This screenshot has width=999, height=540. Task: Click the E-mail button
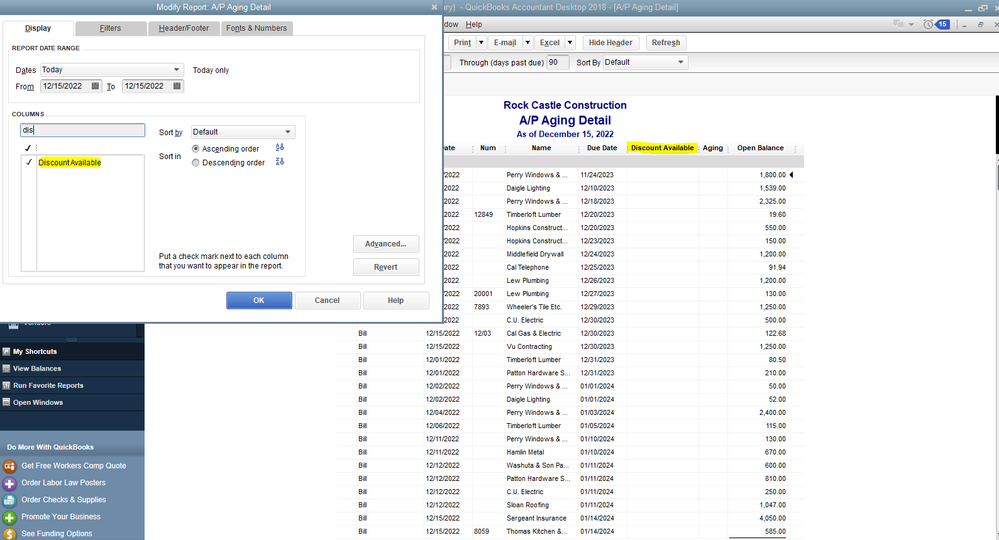tap(505, 43)
